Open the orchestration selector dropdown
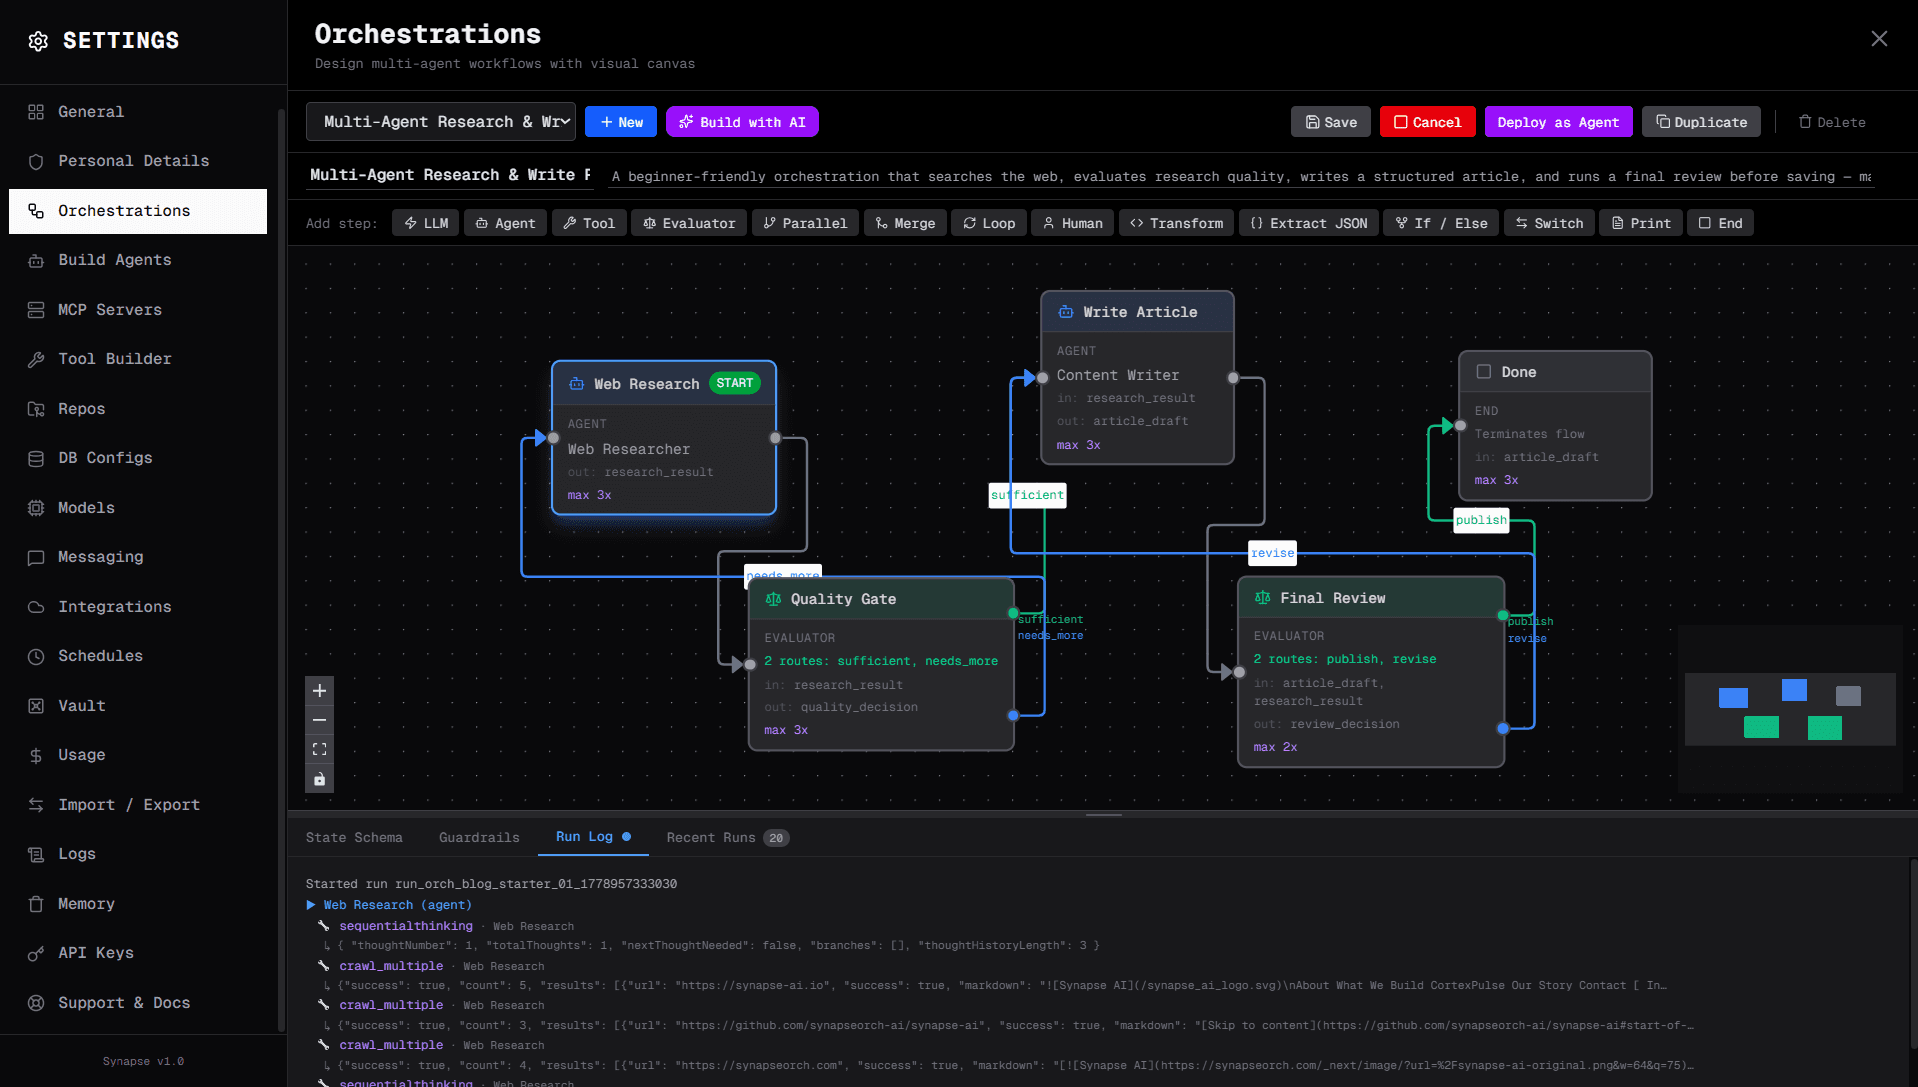The height and width of the screenshot is (1087, 1918). (x=441, y=122)
